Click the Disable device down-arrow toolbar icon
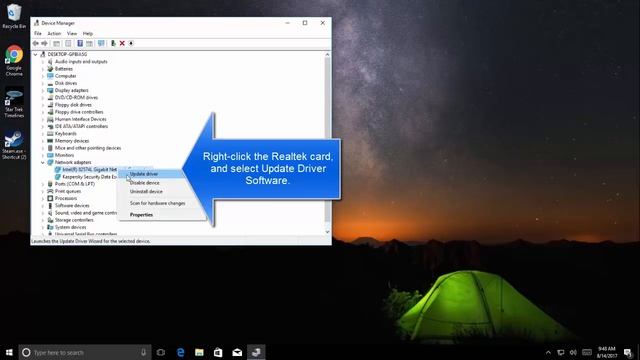Image resolution: width=640 pixels, height=360 pixels. click(131, 43)
